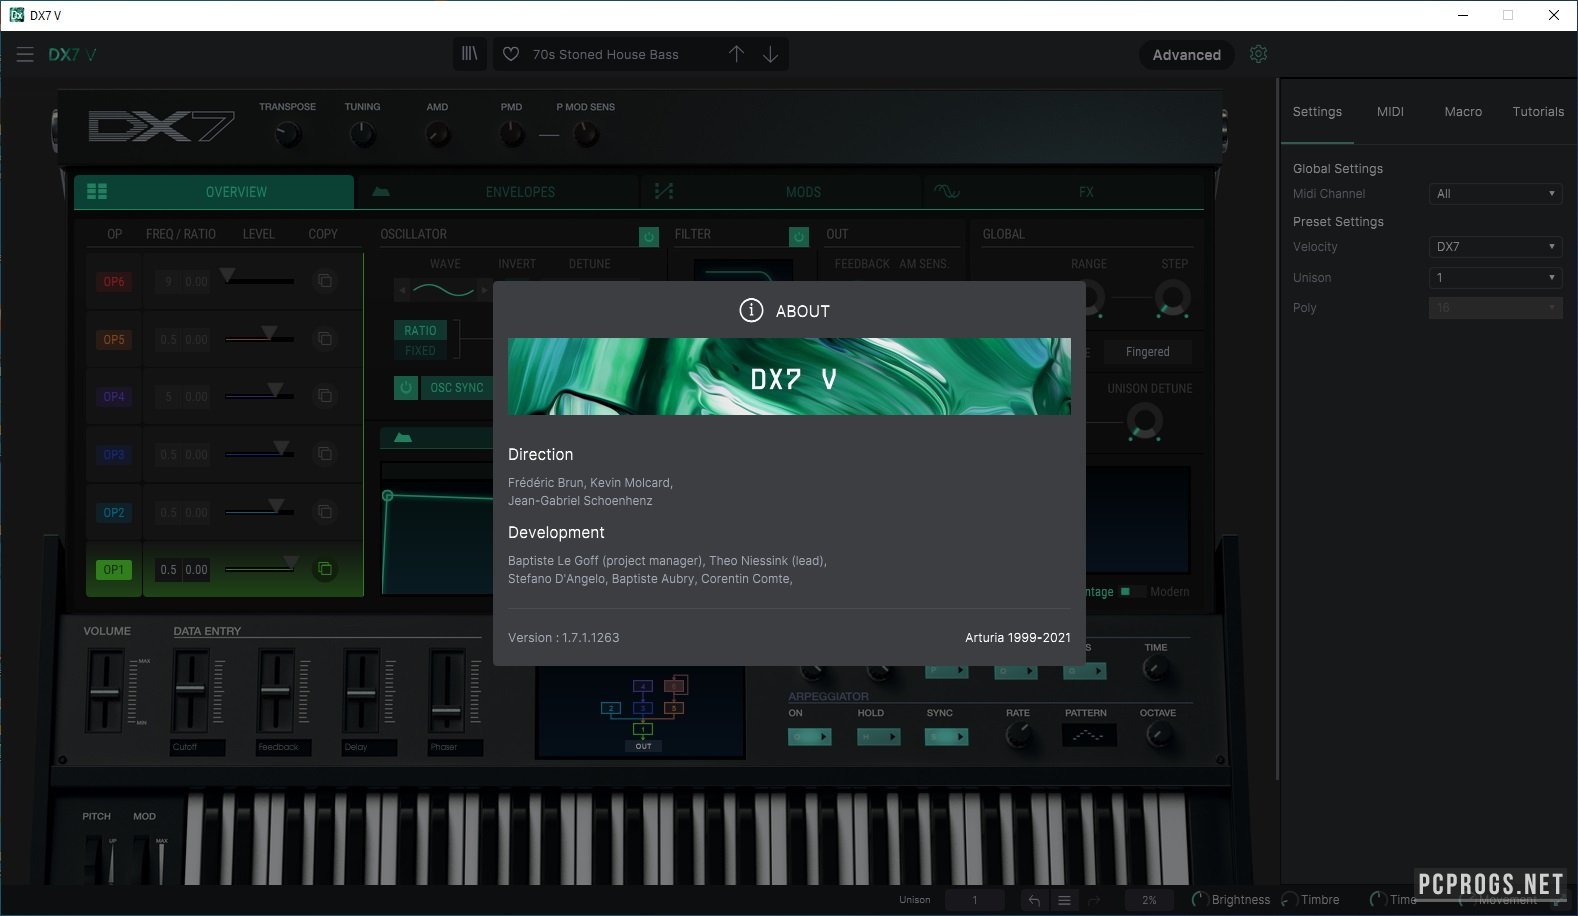
Task: Copy operator OP2 settings
Action: [x=325, y=512]
